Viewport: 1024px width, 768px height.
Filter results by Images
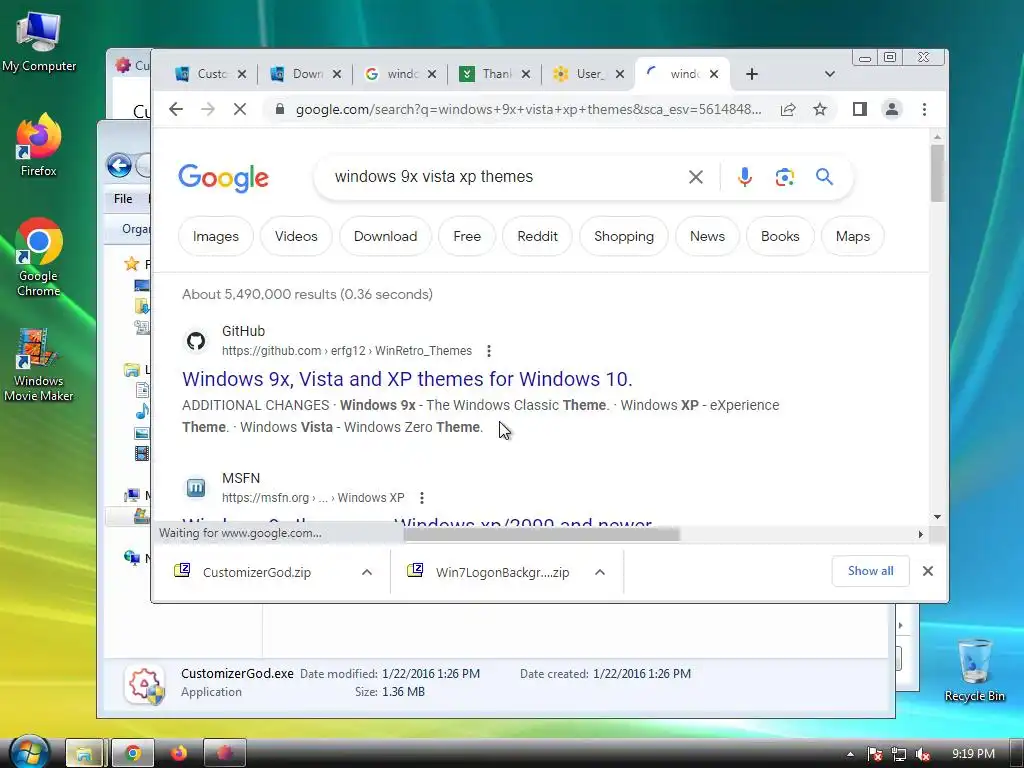pos(216,236)
